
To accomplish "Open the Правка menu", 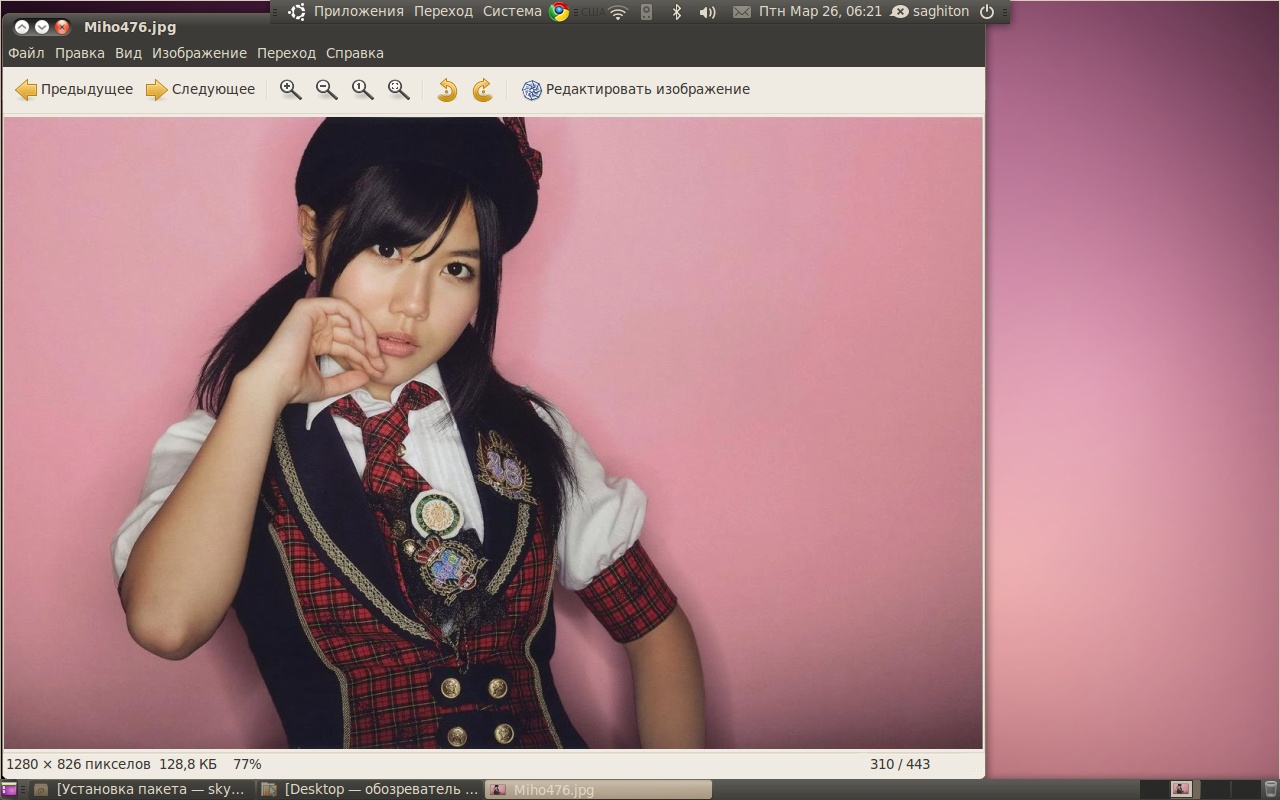I will (80, 53).
